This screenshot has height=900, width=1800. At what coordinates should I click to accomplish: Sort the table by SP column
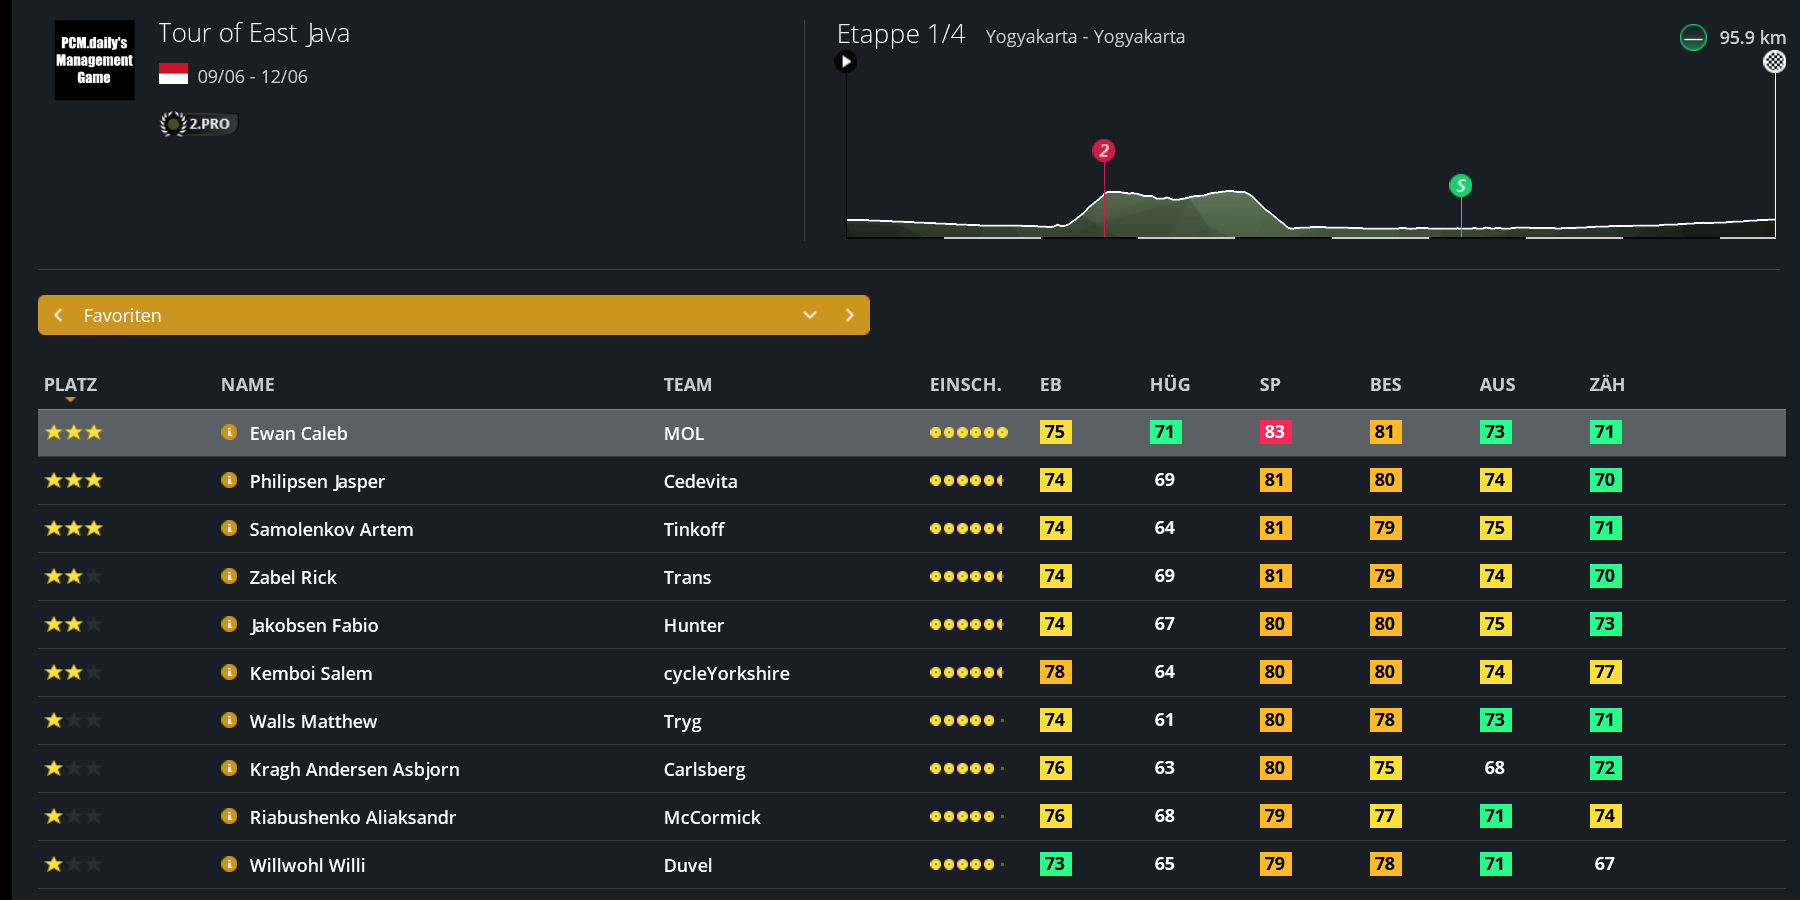(x=1269, y=385)
